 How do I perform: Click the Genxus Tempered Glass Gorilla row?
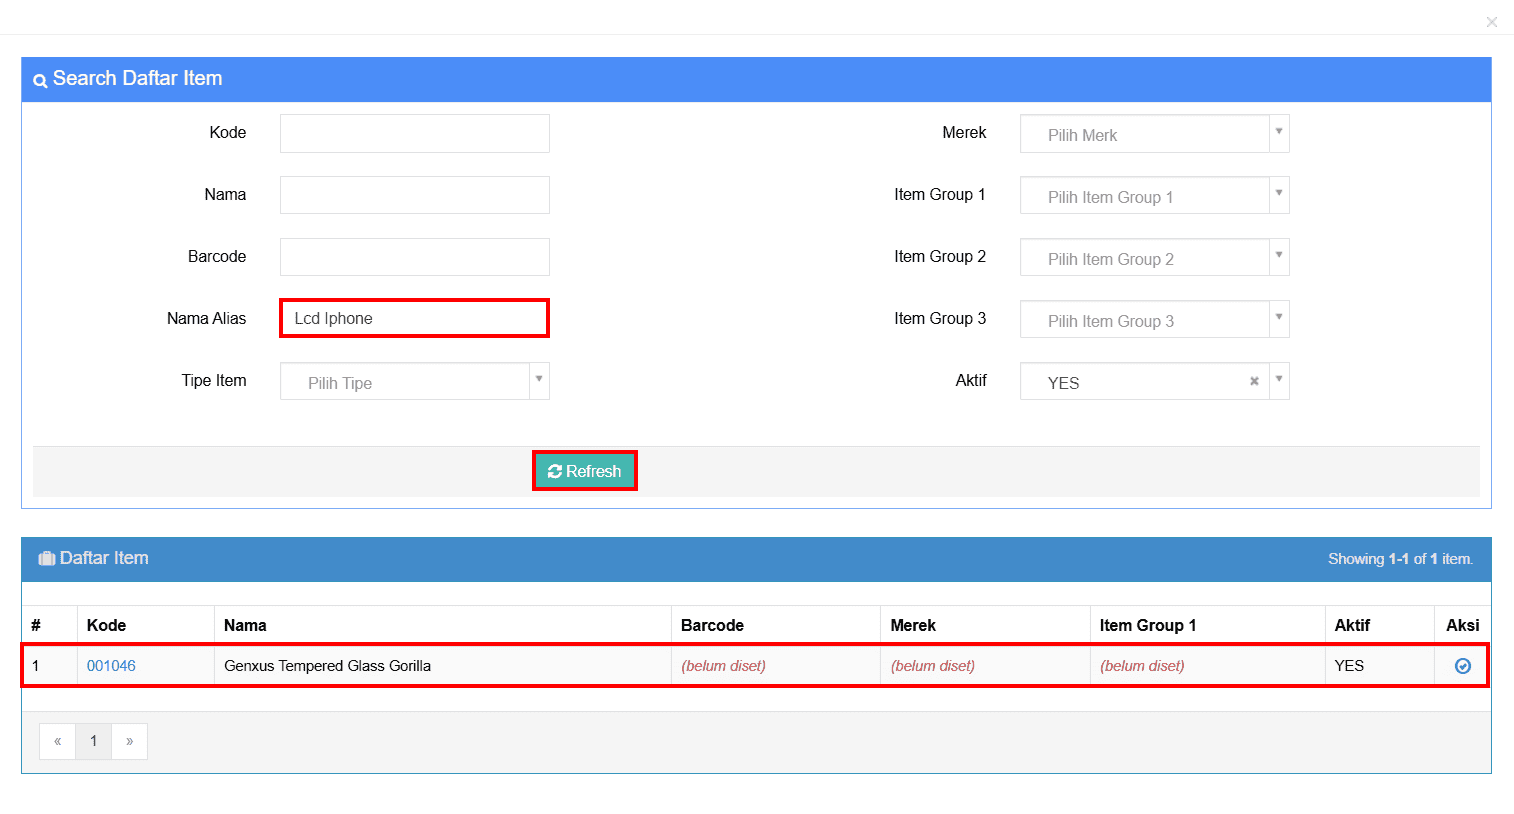point(440,666)
